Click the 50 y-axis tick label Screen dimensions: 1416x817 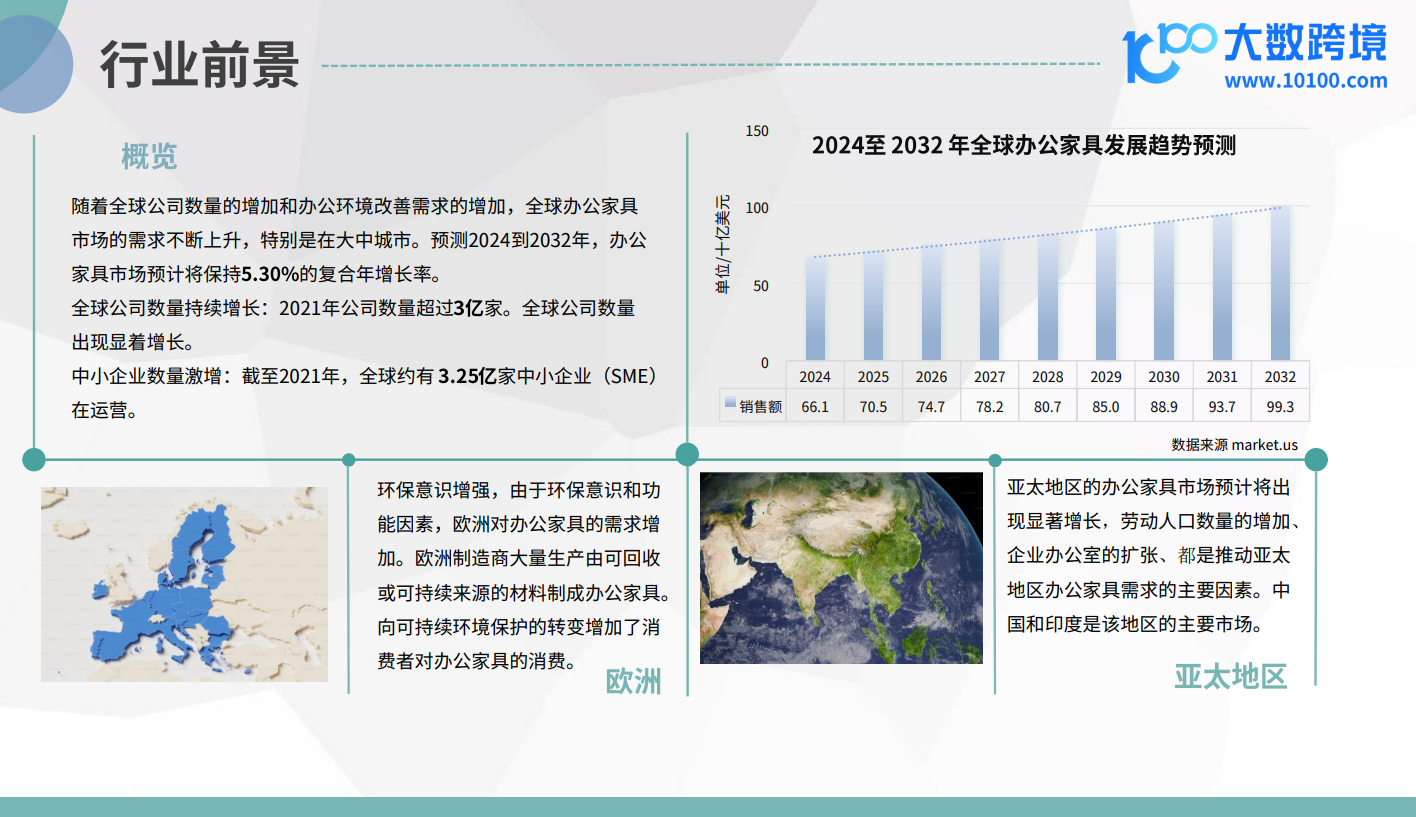(x=761, y=285)
